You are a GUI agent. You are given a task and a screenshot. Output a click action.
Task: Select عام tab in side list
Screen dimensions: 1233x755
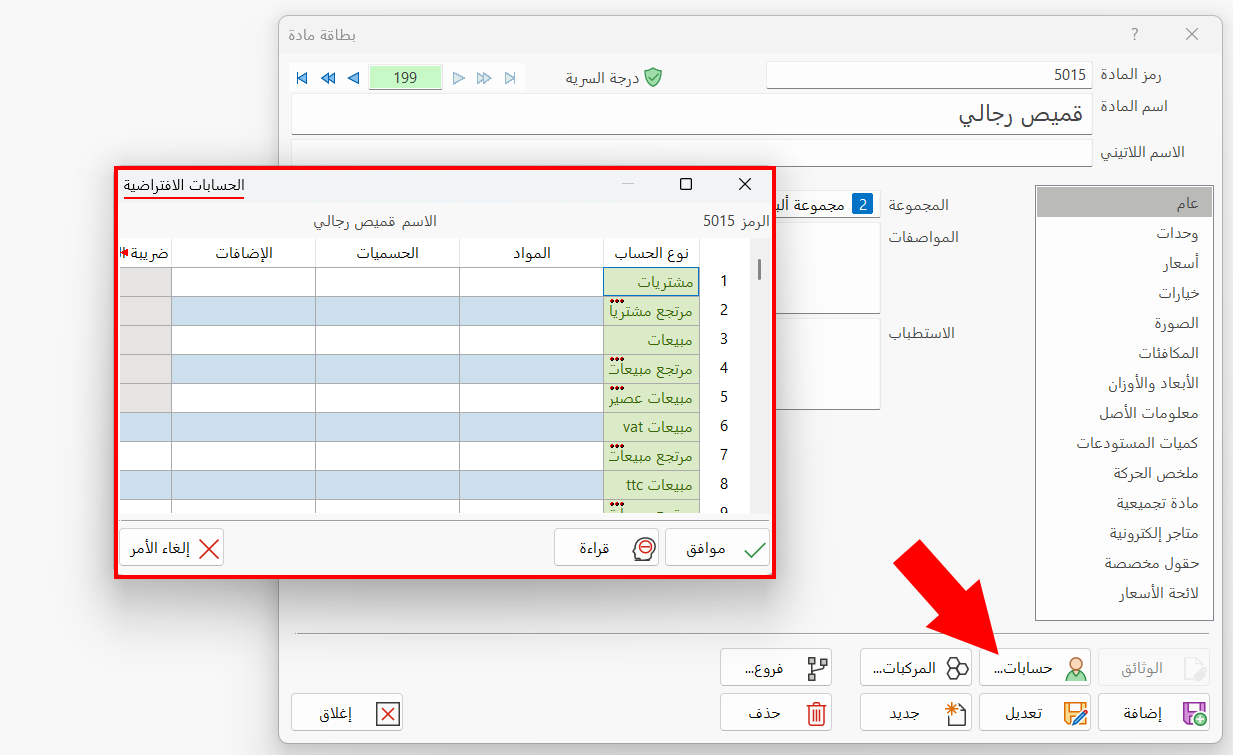1124,203
